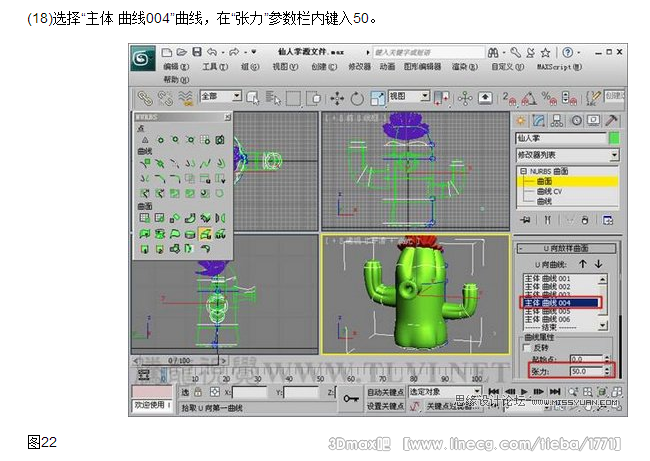Open the 全部 selection filter dropdown

pyautogui.click(x=221, y=96)
